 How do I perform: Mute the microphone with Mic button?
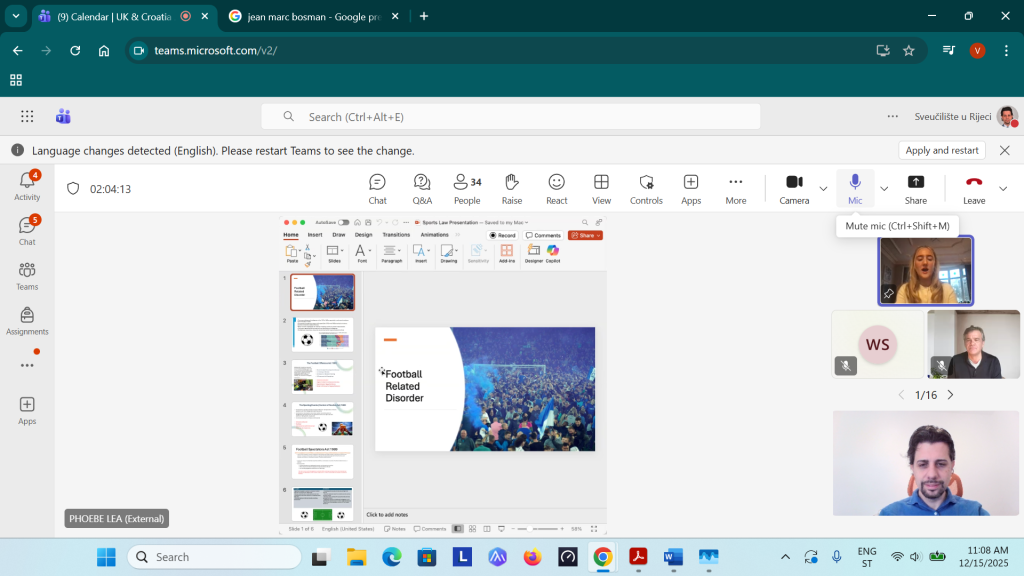855,188
